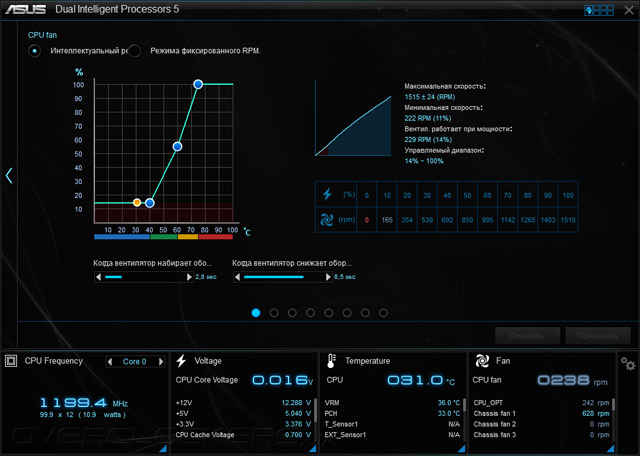The image size is (640, 456).
Task: Go to the fourth fan page dot
Action: (x=311, y=313)
